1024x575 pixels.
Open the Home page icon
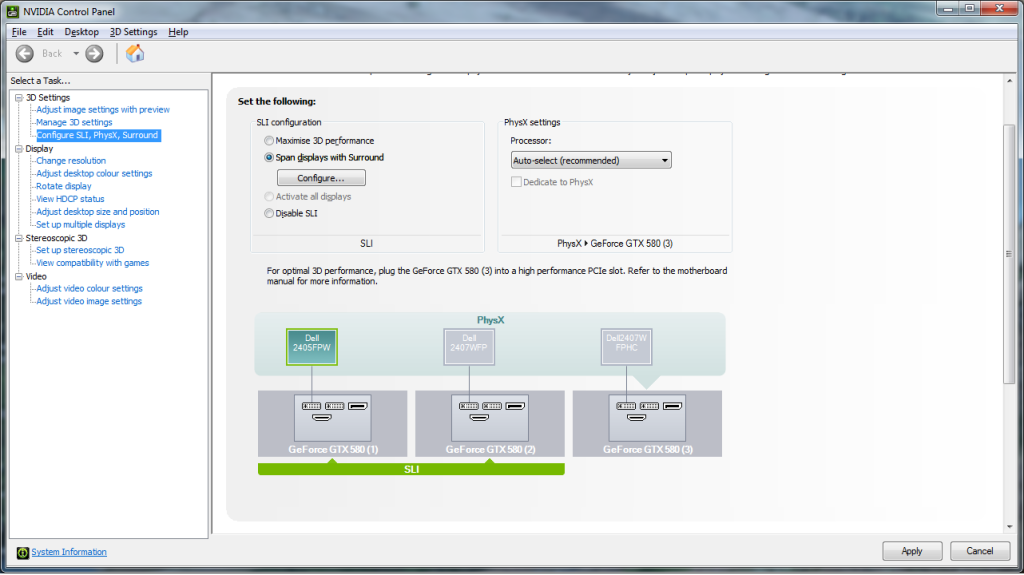[x=135, y=54]
